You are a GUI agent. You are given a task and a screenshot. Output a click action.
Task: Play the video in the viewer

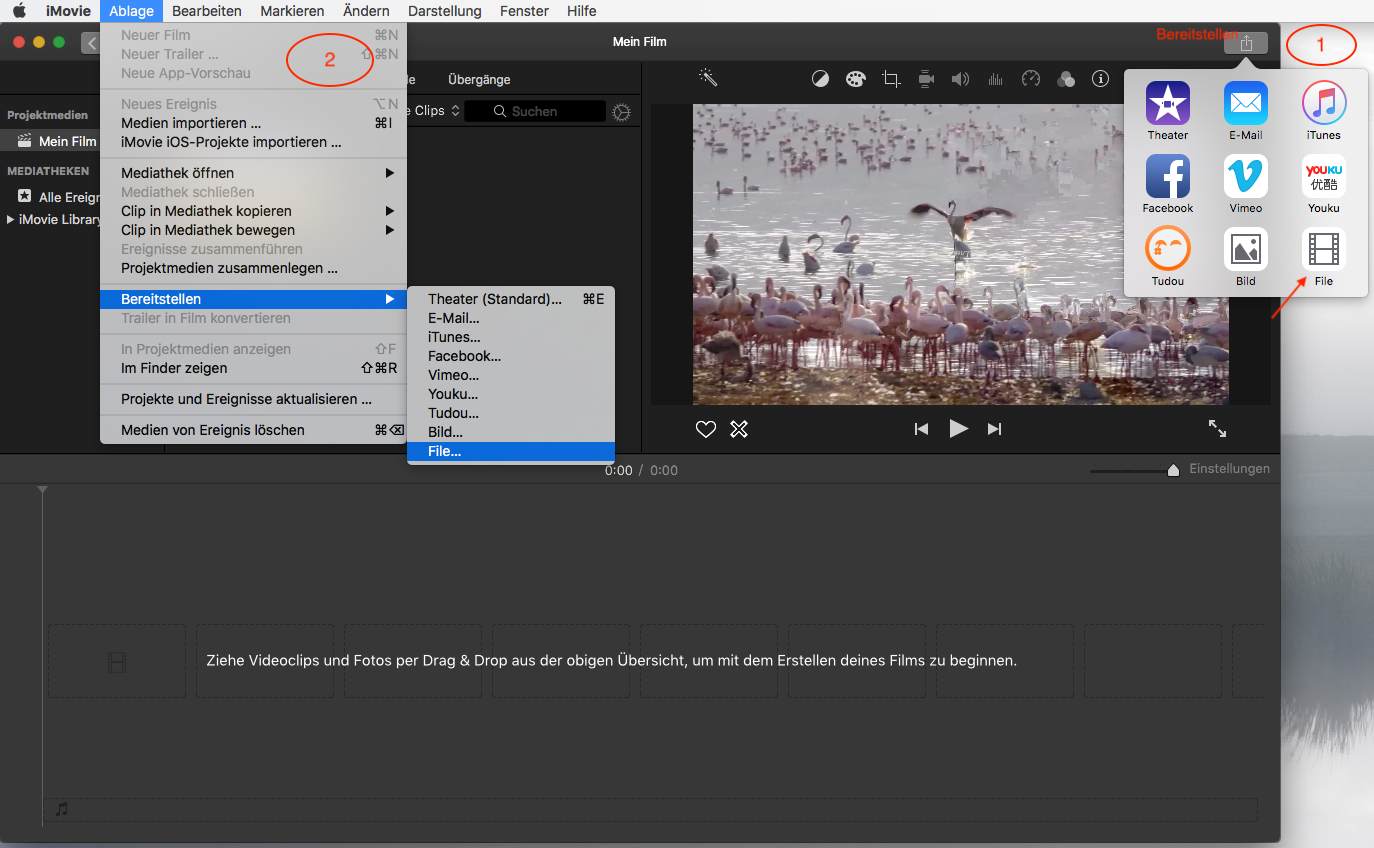tap(958, 429)
